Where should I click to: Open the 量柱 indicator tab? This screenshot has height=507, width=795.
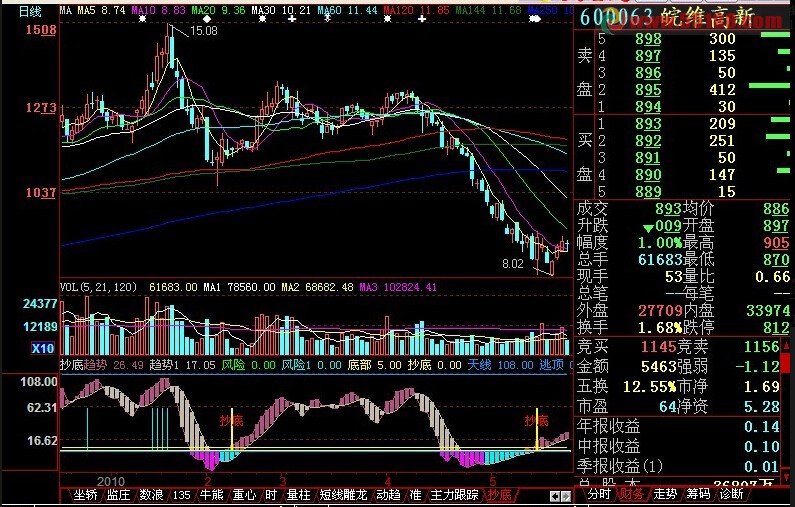(299, 494)
